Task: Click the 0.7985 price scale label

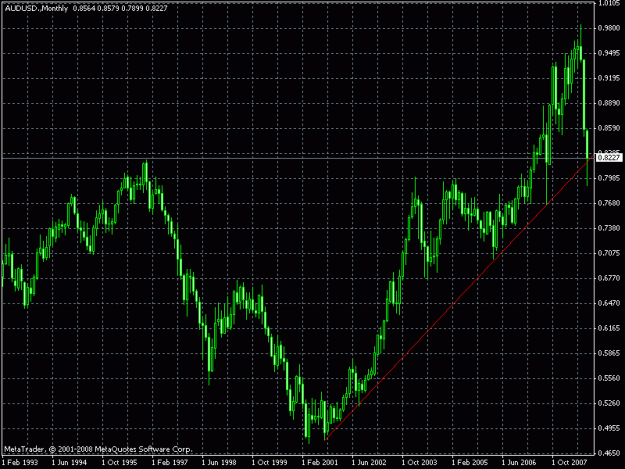Action: (609, 178)
